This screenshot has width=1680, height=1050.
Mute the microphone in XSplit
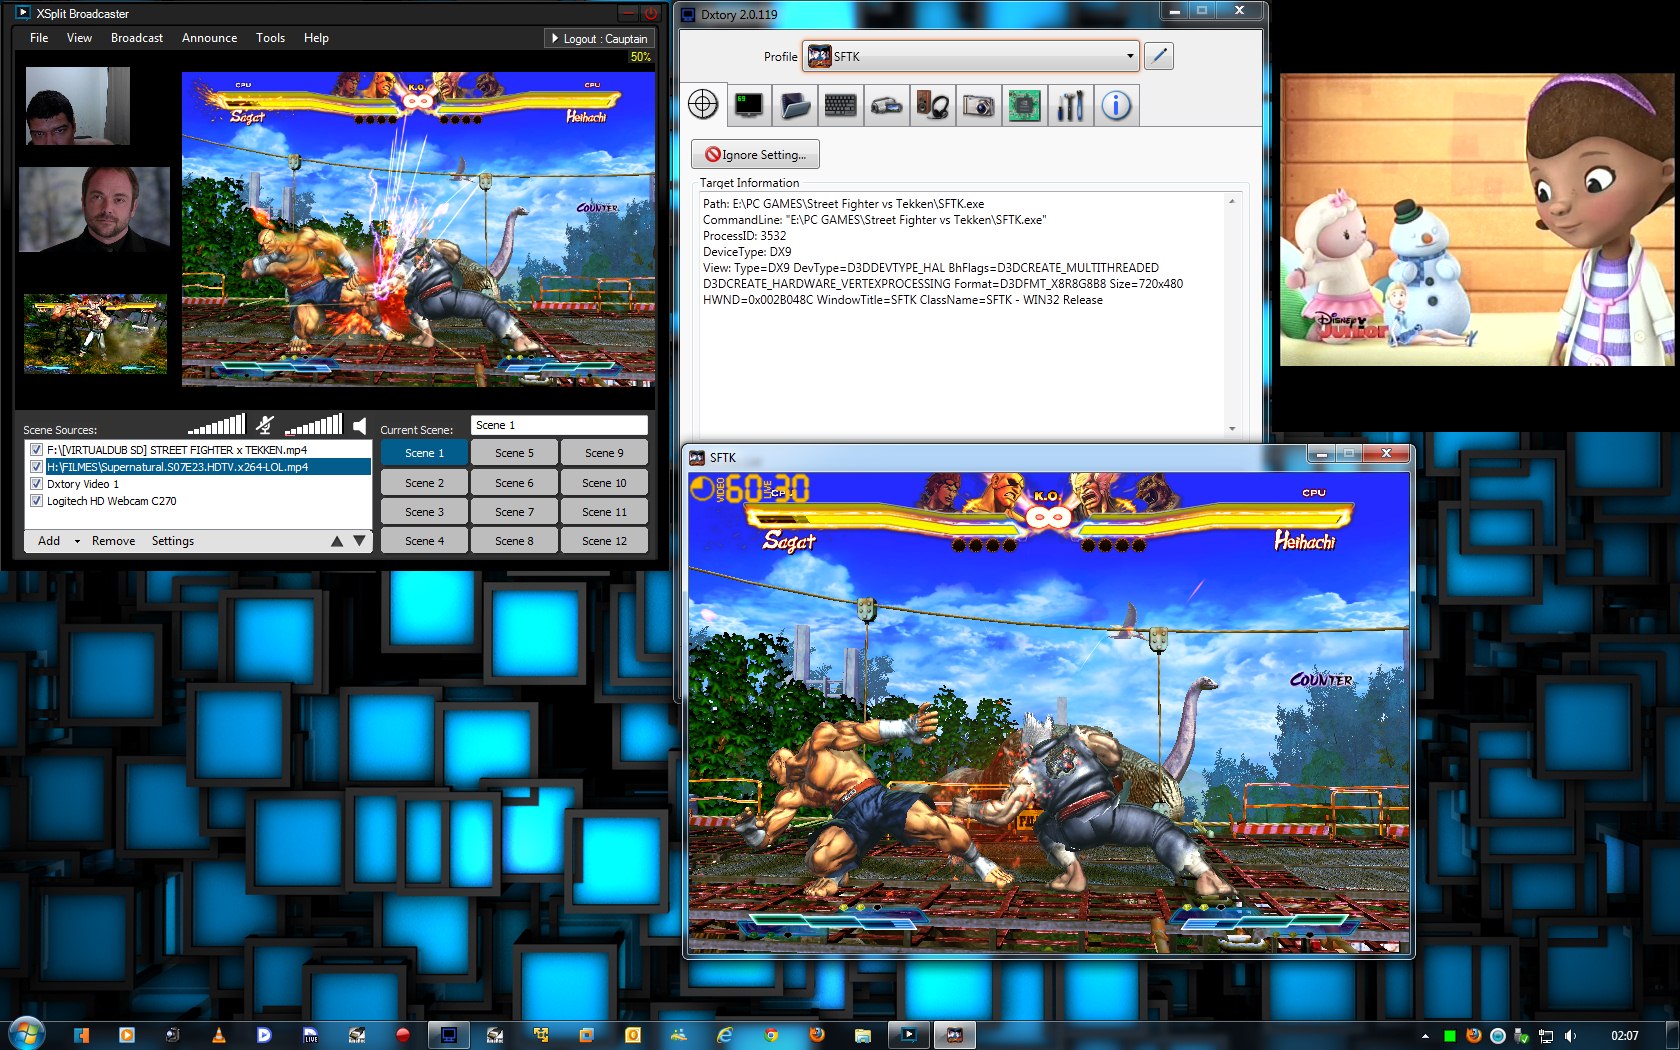tap(264, 425)
